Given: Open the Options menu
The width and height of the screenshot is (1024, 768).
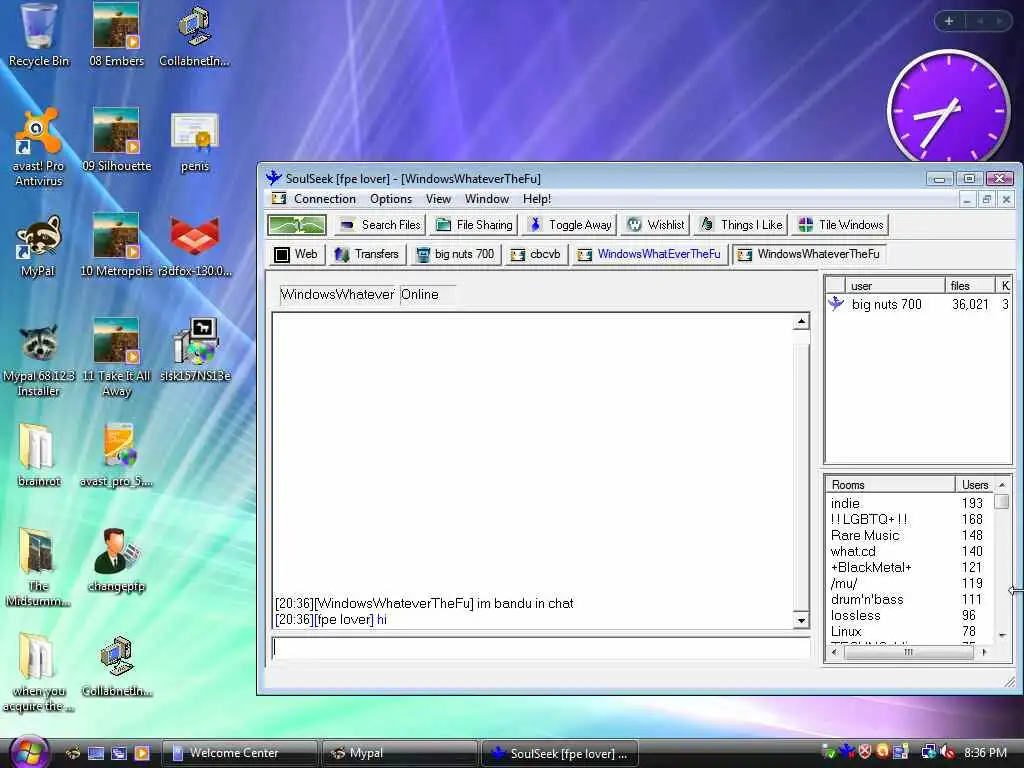Looking at the screenshot, I should pos(391,199).
